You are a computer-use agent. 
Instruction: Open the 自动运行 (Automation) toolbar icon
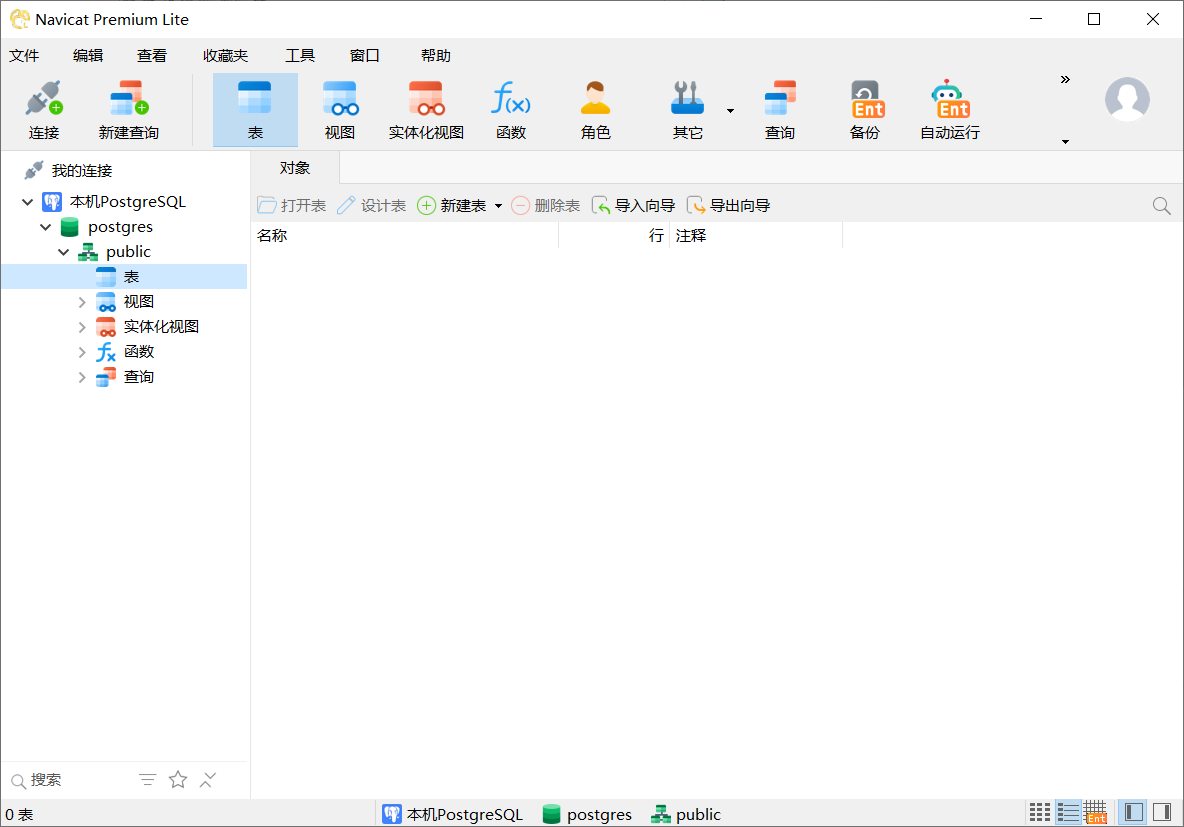[x=950, y=110]
